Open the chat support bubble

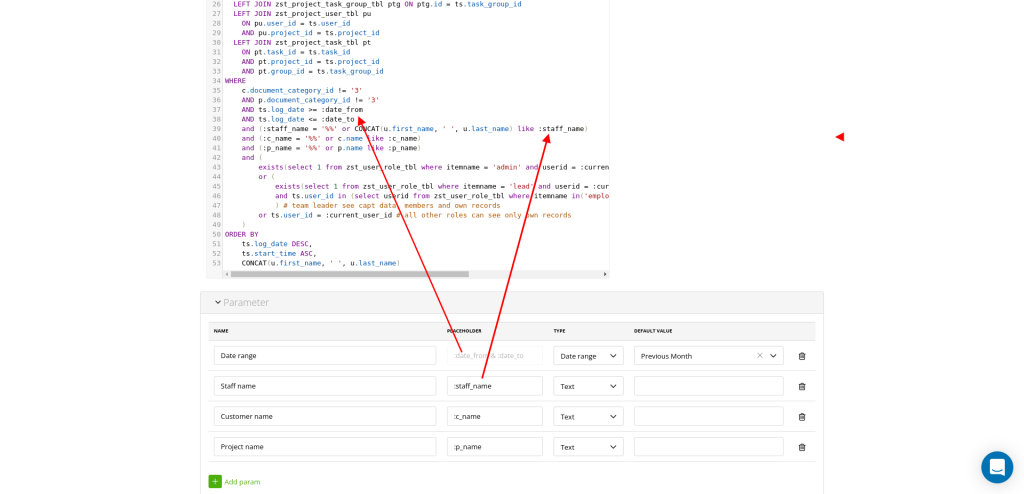point(997,467)
